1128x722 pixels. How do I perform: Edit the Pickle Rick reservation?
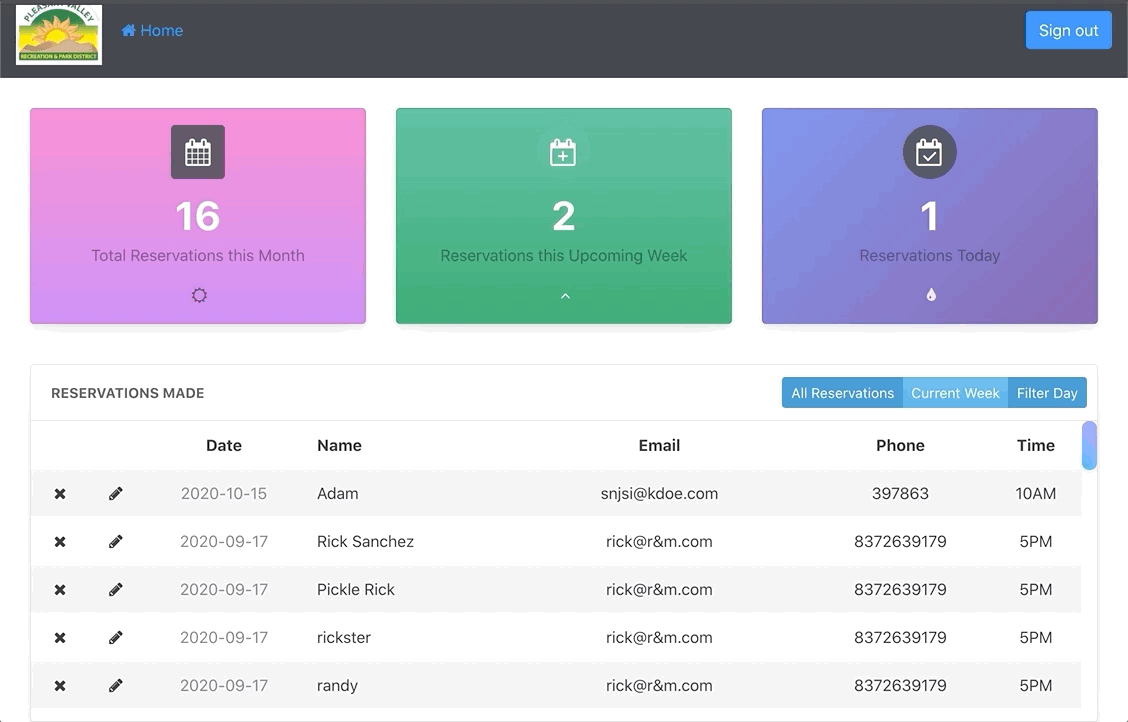[x=116, y=590]
